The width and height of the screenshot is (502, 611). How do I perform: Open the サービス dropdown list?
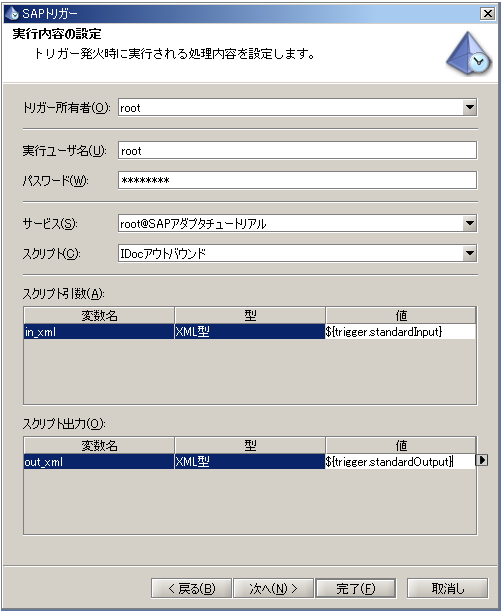click(x=470, y=223)
